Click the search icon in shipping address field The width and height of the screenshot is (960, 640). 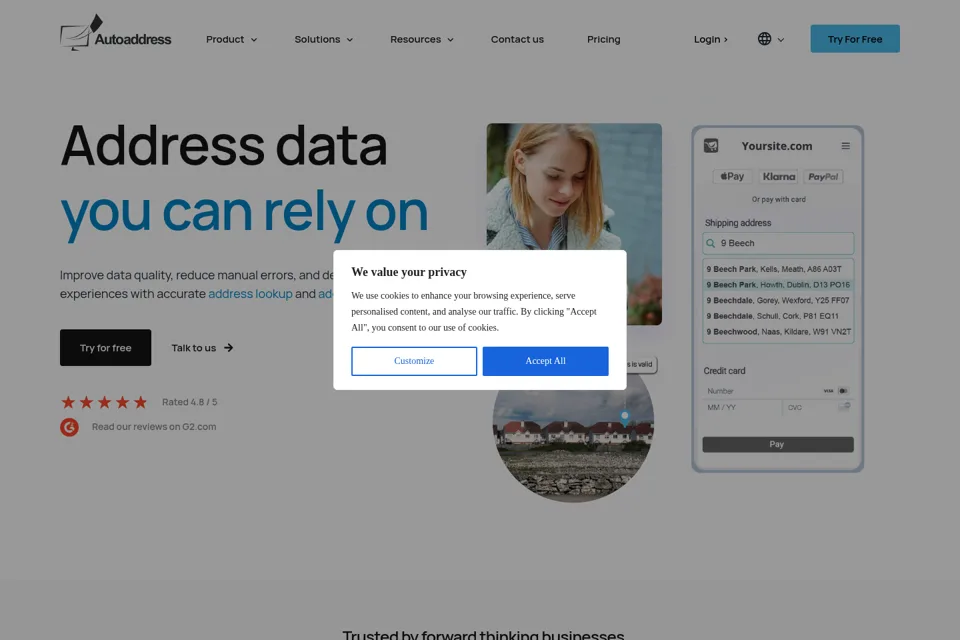[710, 243]
